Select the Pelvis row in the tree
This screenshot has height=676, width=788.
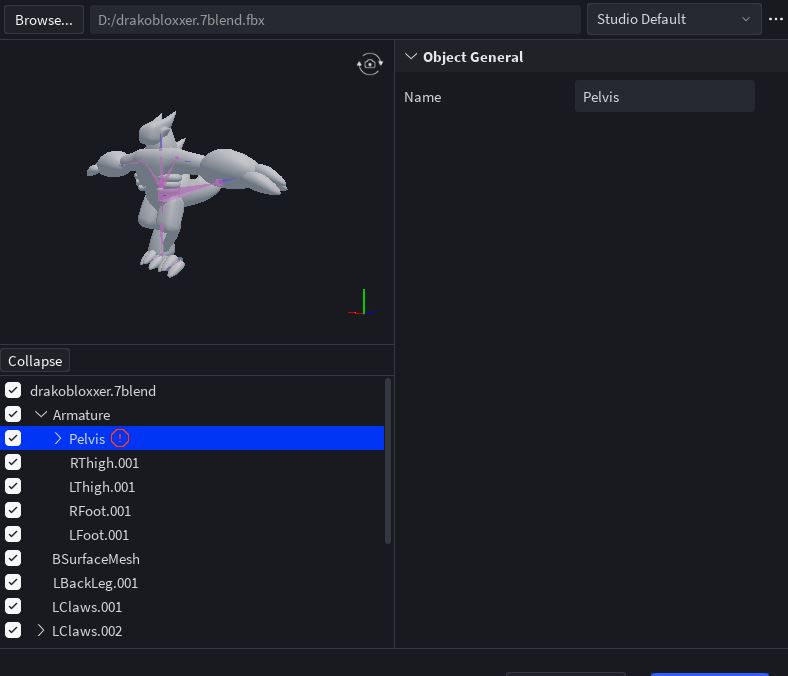pos(192,438)
